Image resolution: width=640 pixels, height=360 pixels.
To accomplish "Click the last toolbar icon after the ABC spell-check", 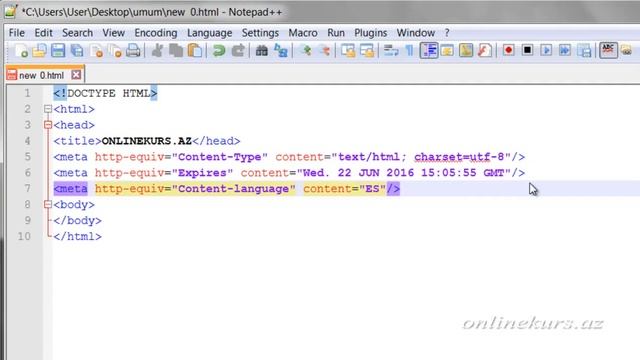I will (x=627, y=51).
